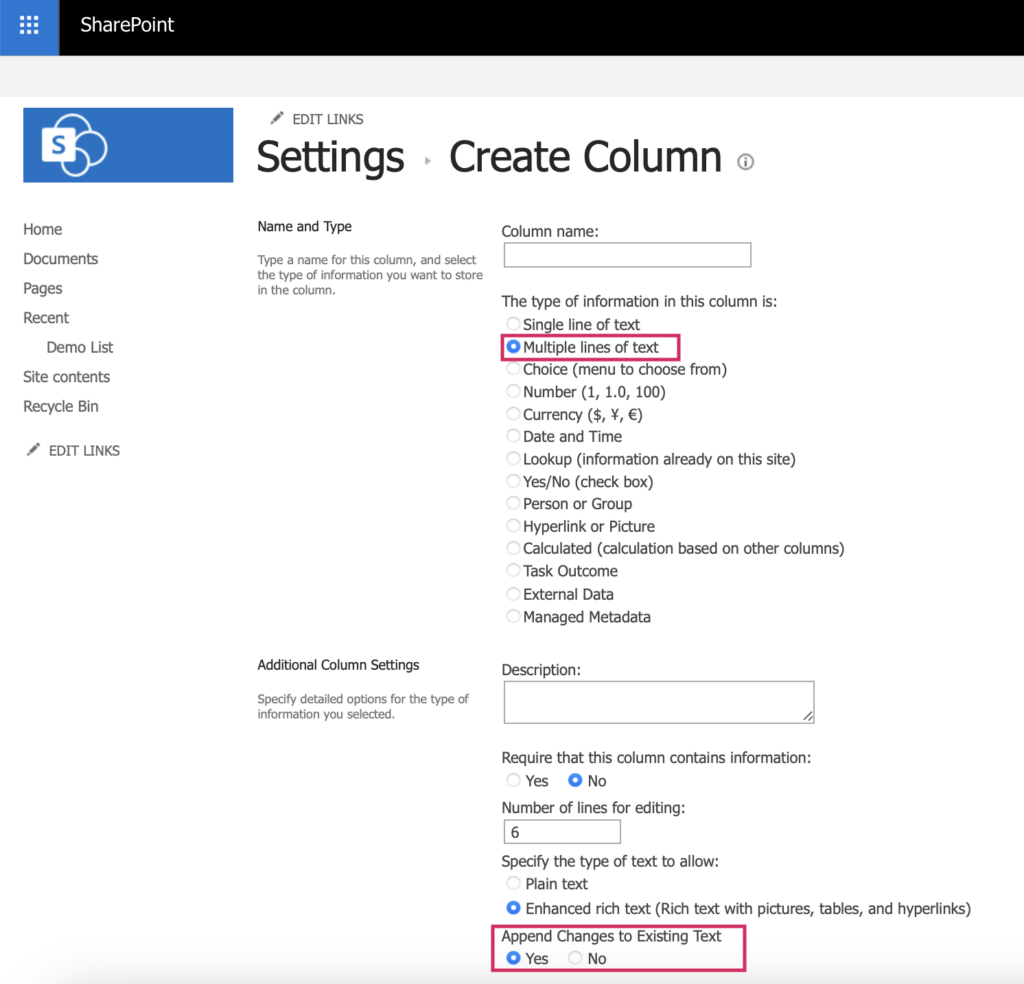Image resolution: width=1024 pixels, height=984 pixels.
Task: Click the SharePoint title in header
Action: click(127, 25)
